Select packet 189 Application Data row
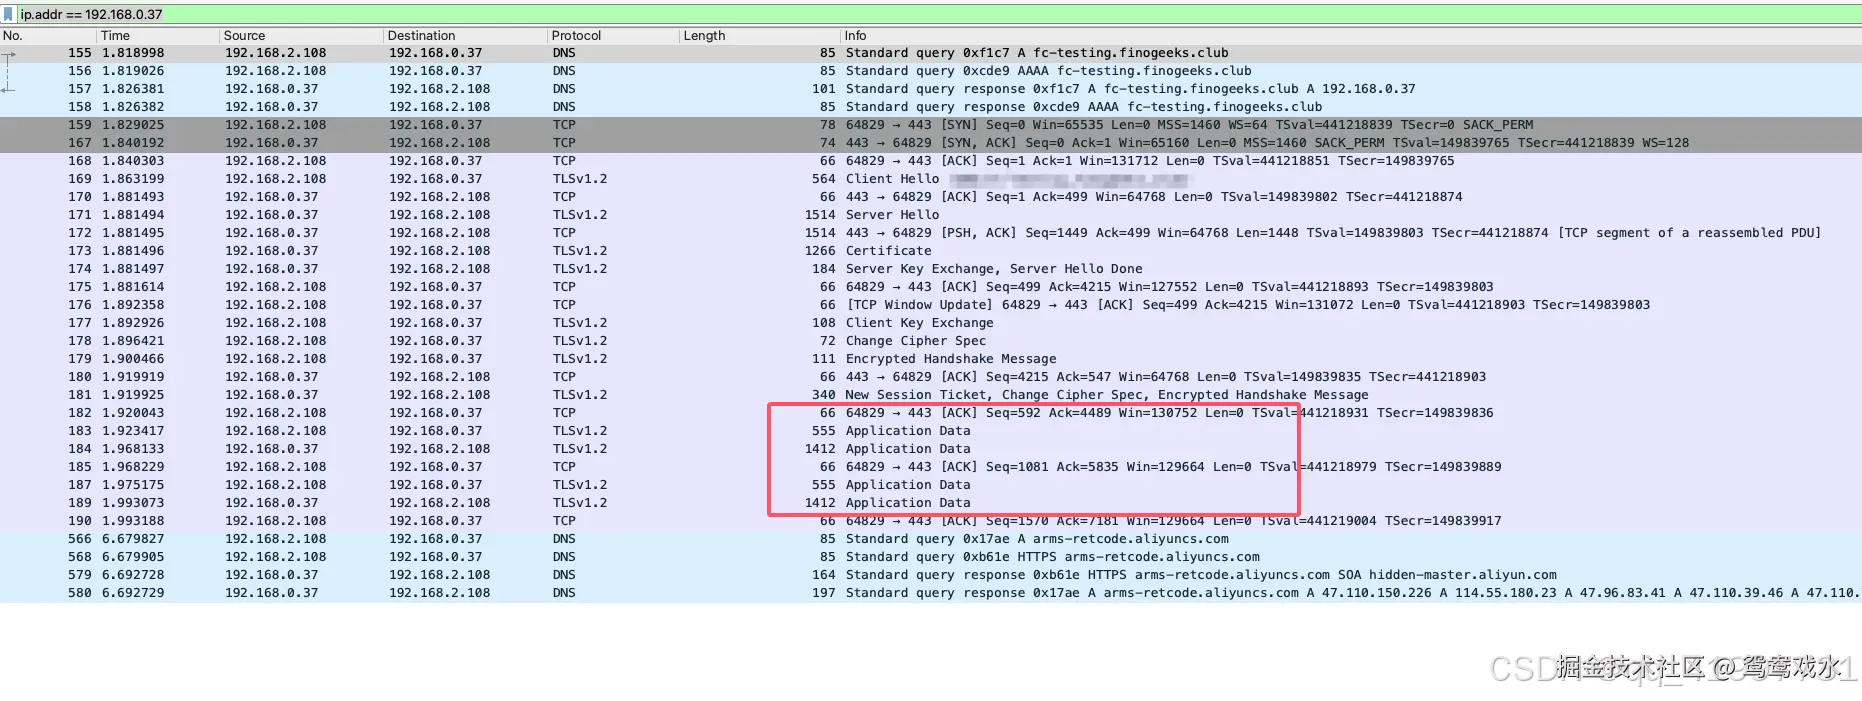 point(931,503)
